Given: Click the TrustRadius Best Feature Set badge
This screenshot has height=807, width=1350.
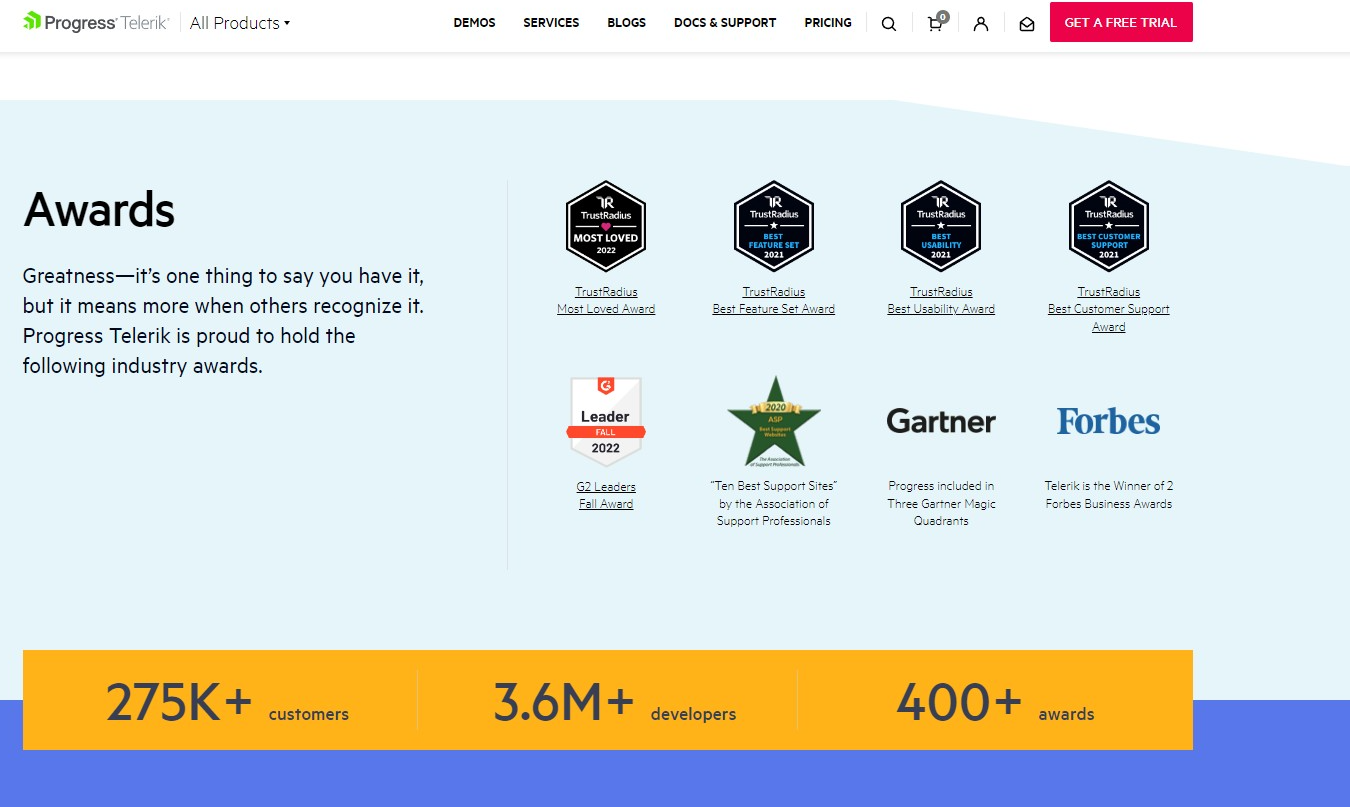Looking at the screenshot, I should click(774, 226).
